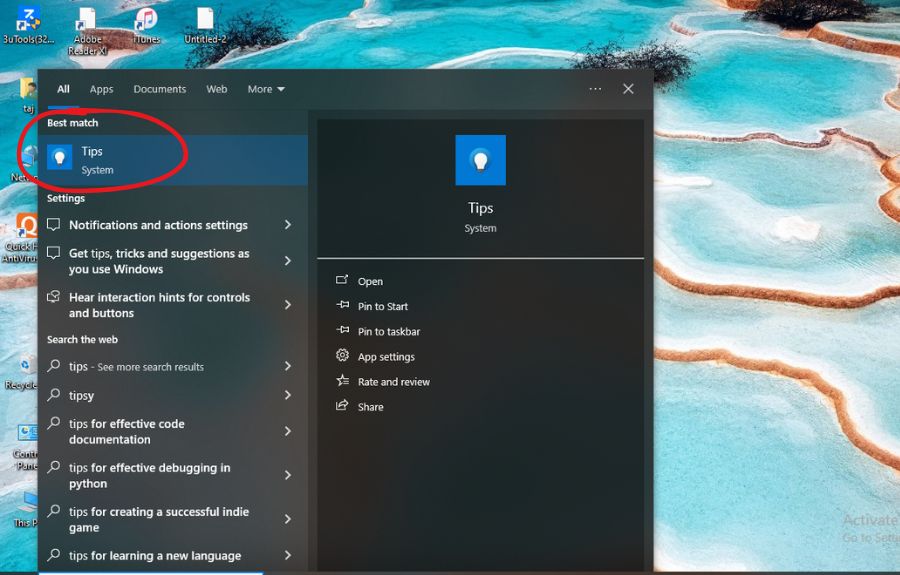Click the App settings gear icon
This screenshot has width=900, height=575.
tap(342, 355)
